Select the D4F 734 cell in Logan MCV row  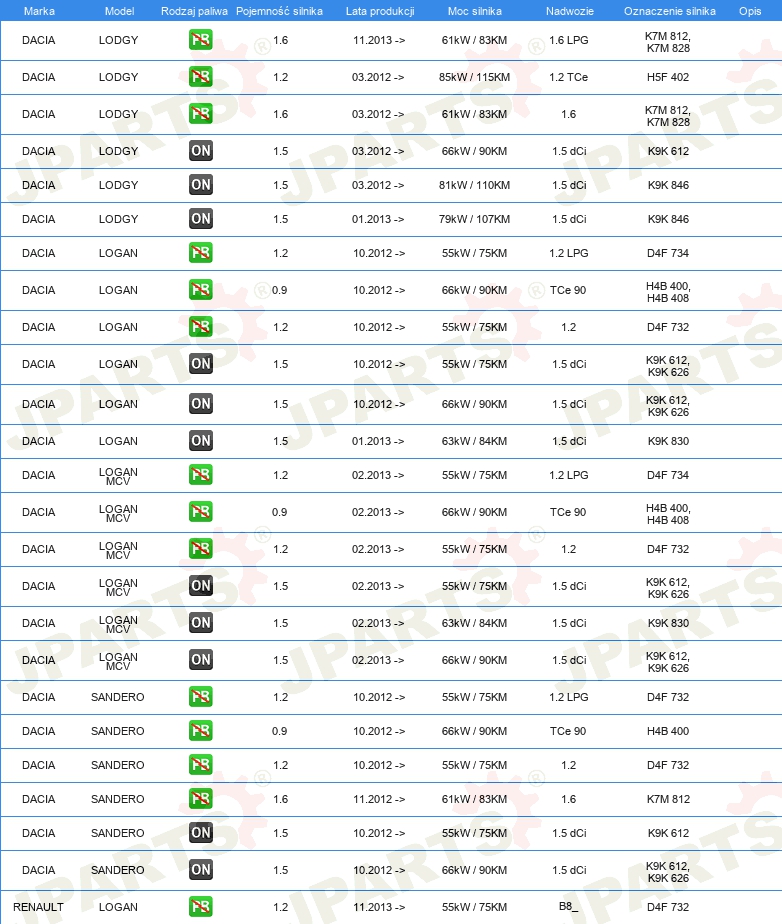click(x=668, y=475)
